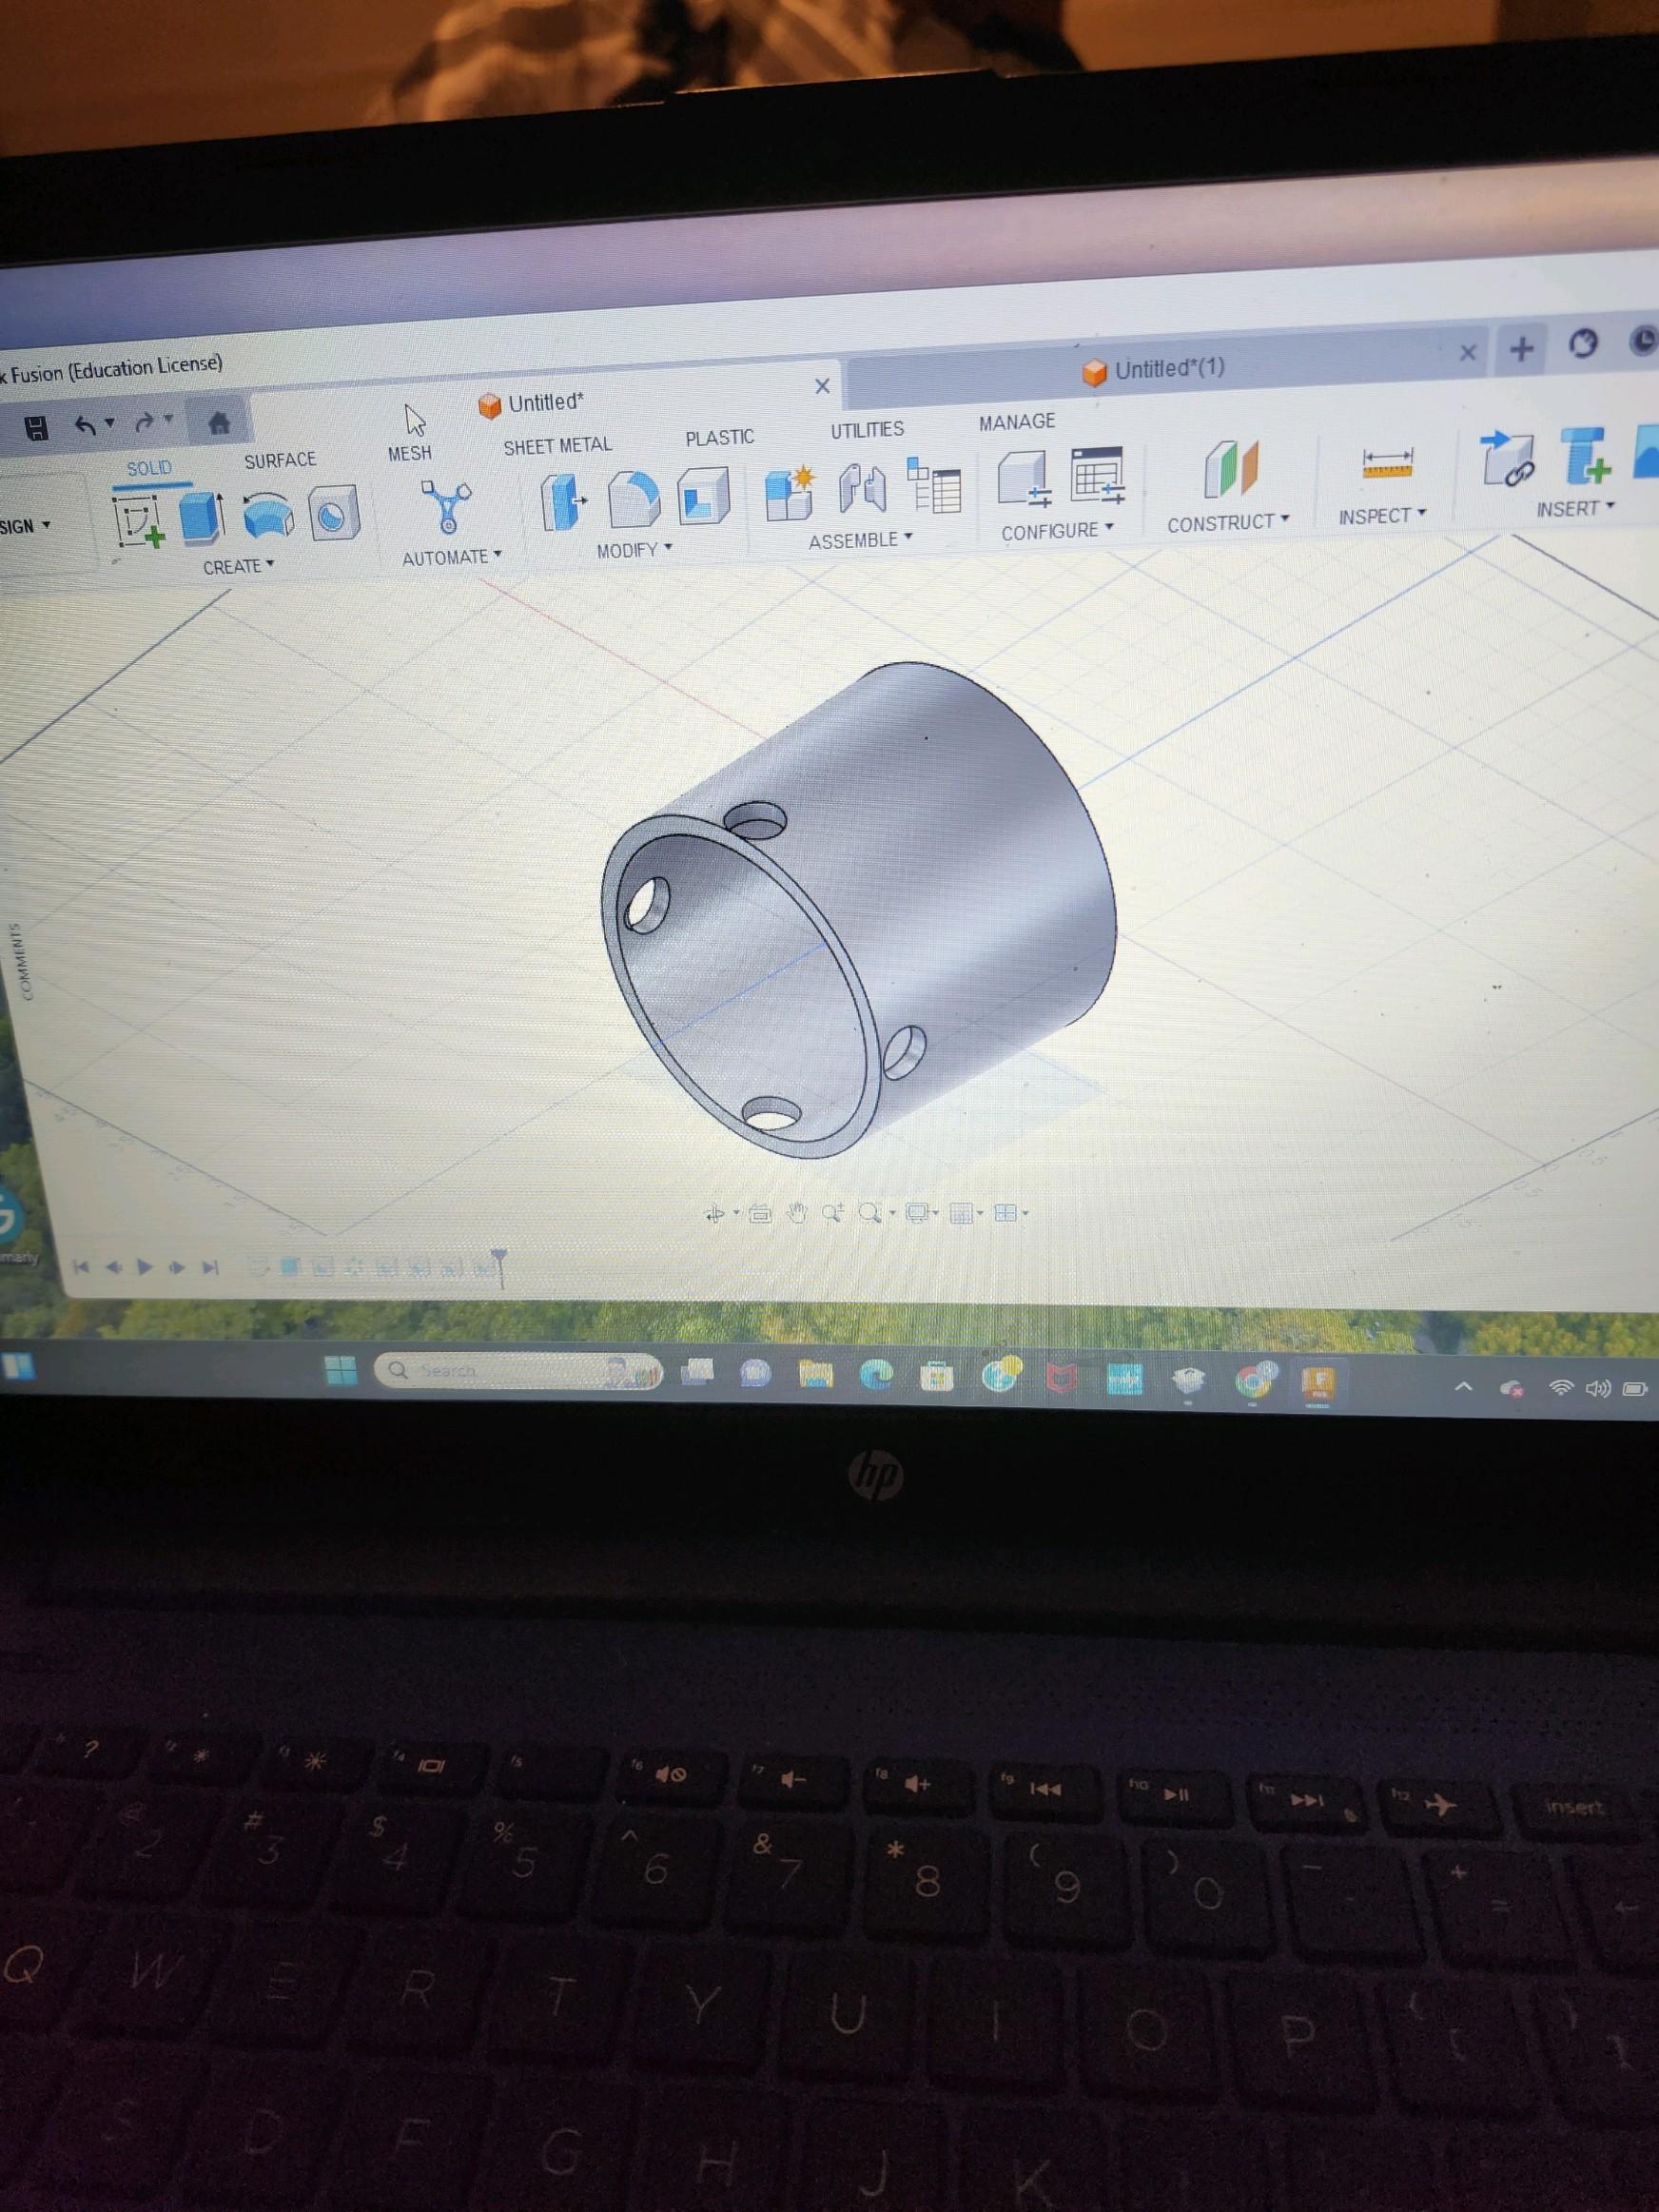
Task: Select the Joint tool
Action: tap(863, 488)
